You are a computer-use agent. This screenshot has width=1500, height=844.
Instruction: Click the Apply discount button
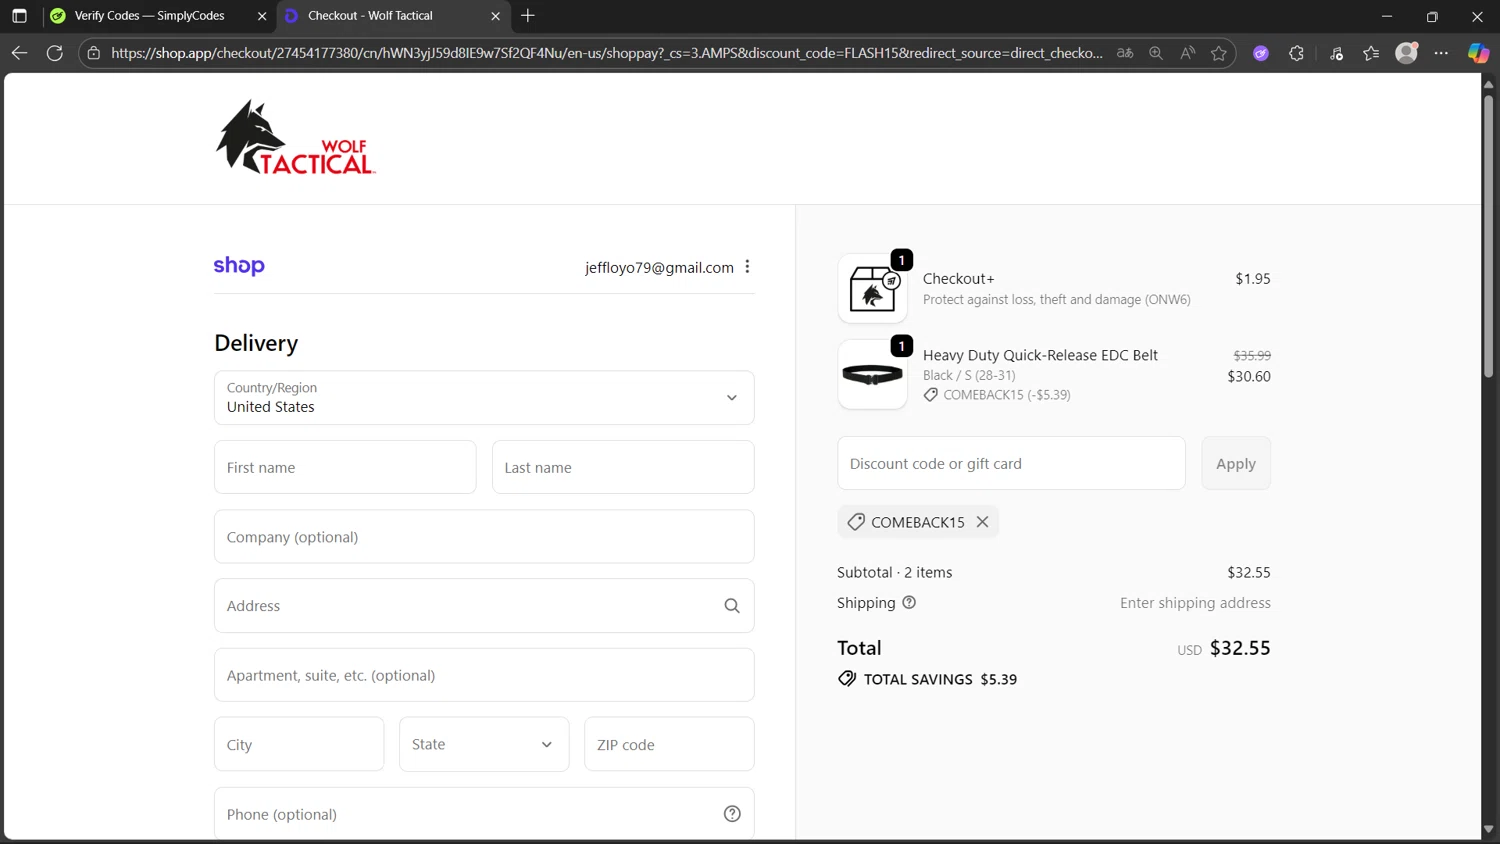1236,463
